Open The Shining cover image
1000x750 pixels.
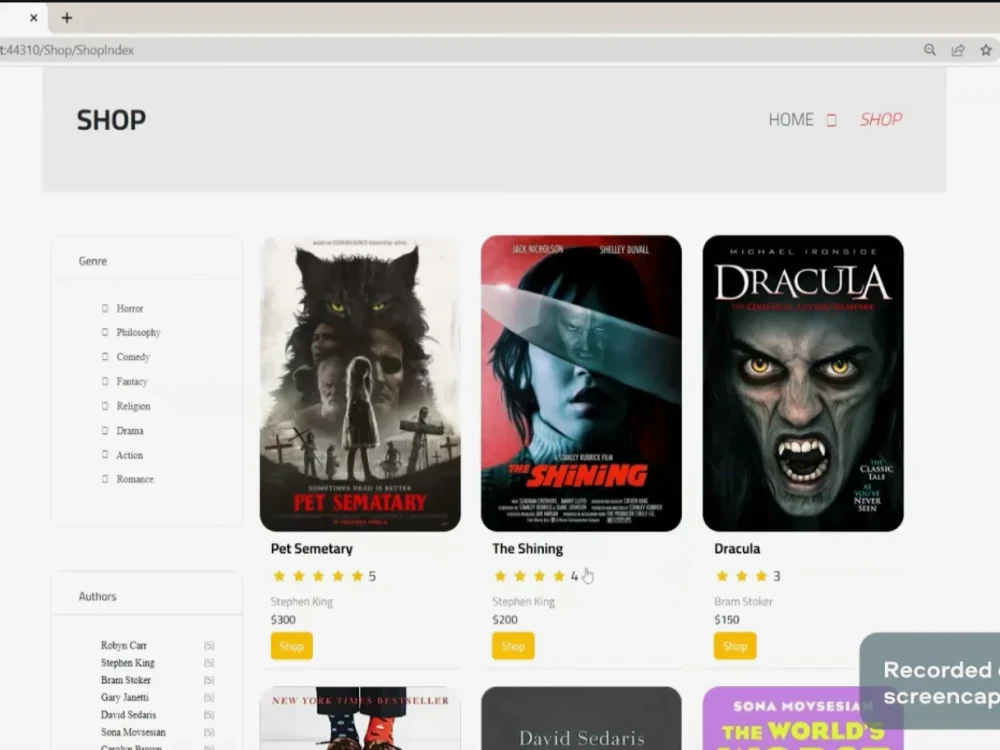pyautogui.click(x=581, y=383)
